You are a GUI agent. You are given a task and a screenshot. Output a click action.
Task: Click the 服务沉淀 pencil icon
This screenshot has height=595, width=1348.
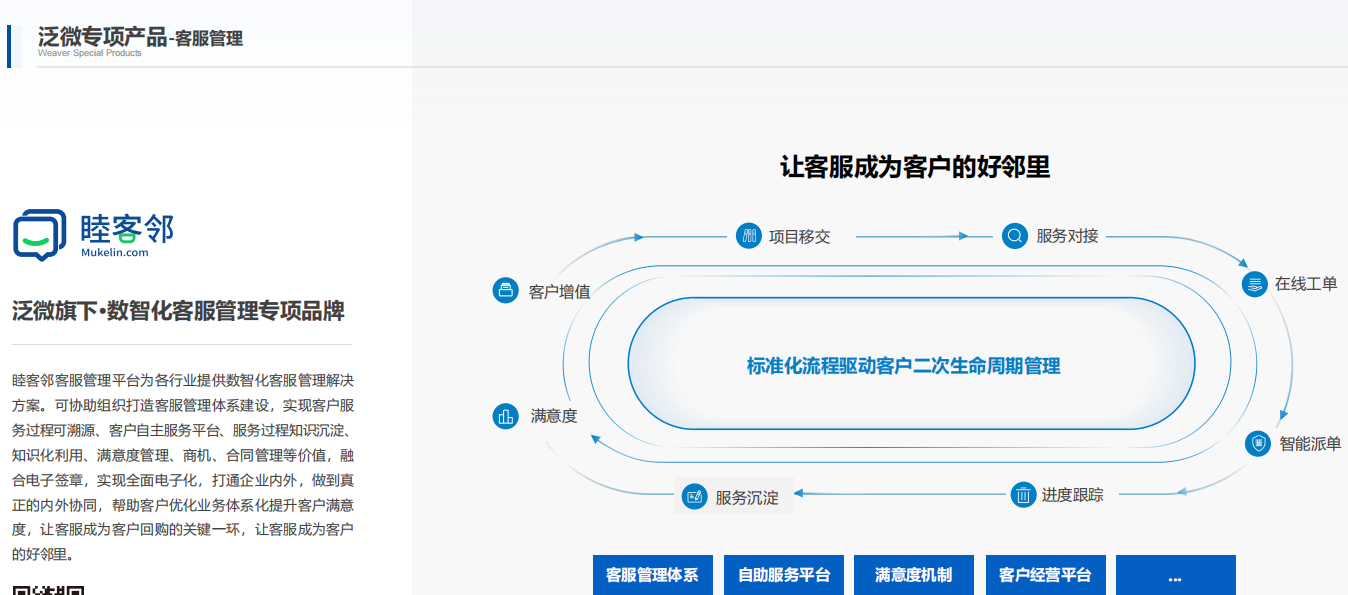click(x=693, y=495)
